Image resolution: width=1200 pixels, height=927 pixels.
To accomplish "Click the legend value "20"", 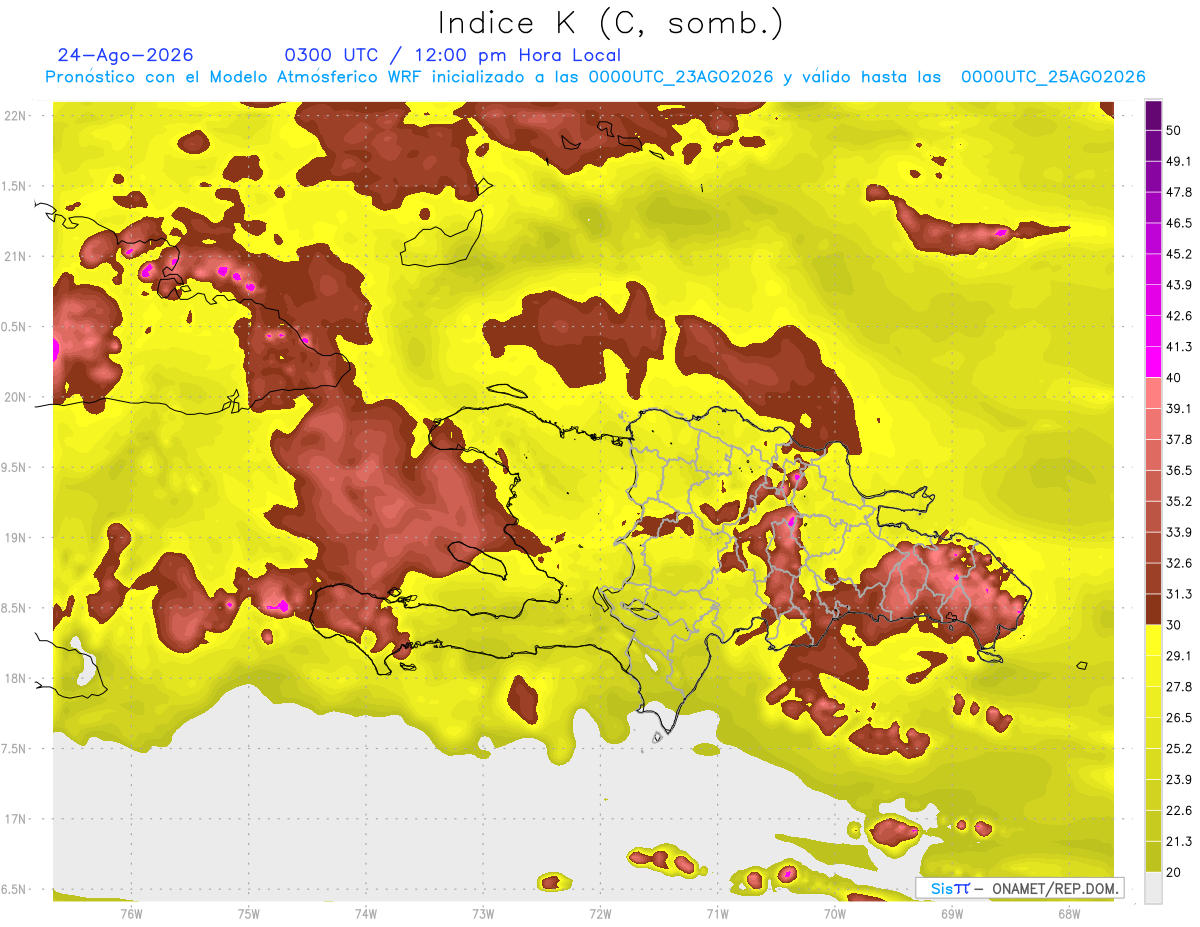I will coord(1175,872).
